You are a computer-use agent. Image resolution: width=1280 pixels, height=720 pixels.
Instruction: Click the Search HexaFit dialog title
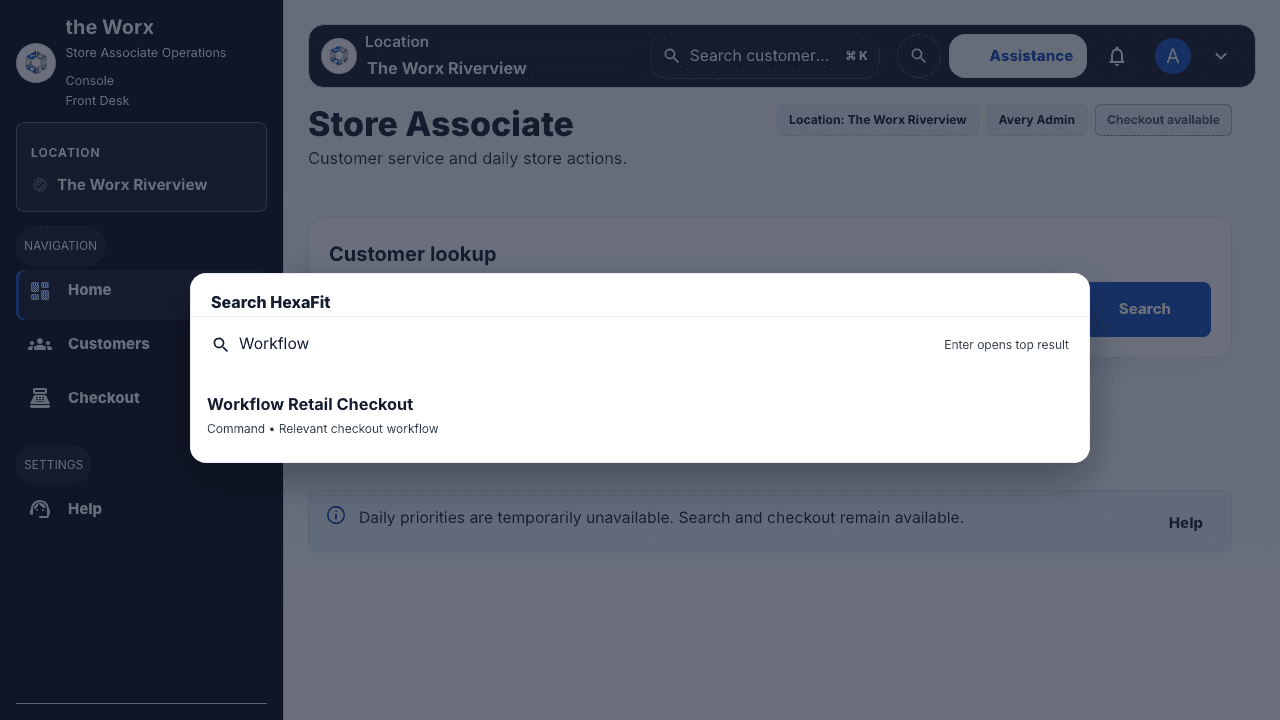[x=270, y=302]
